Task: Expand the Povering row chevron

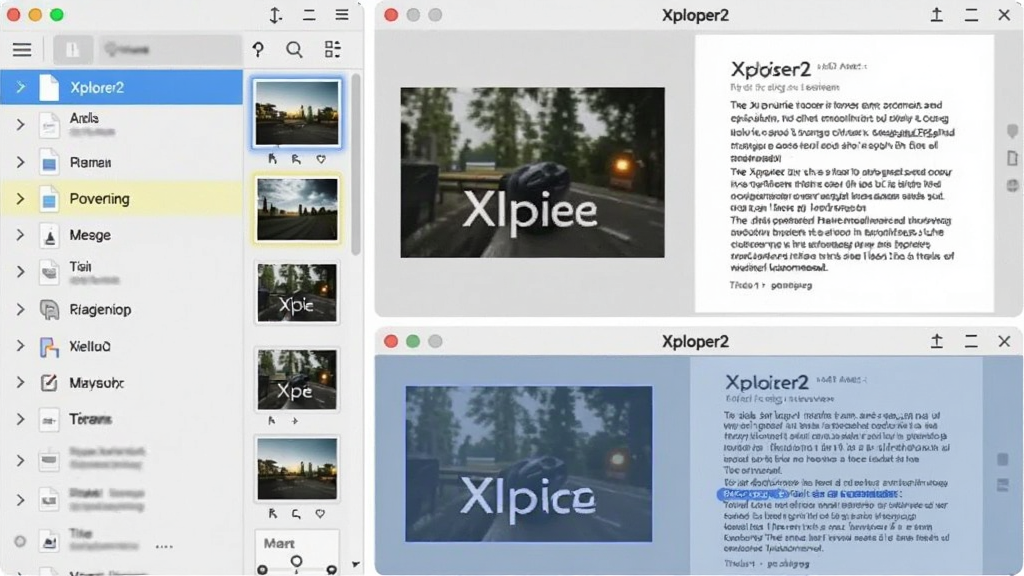Action: coord(20,199)
